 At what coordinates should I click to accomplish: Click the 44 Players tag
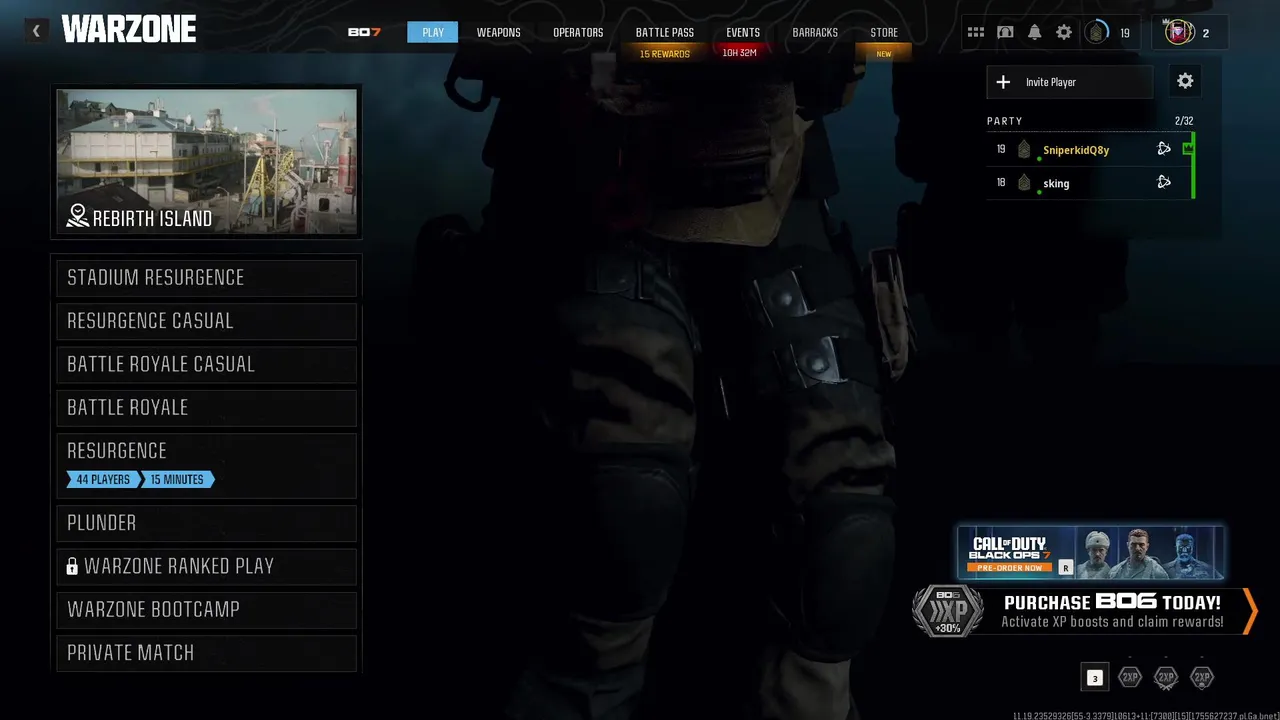(x=103, y=480)
